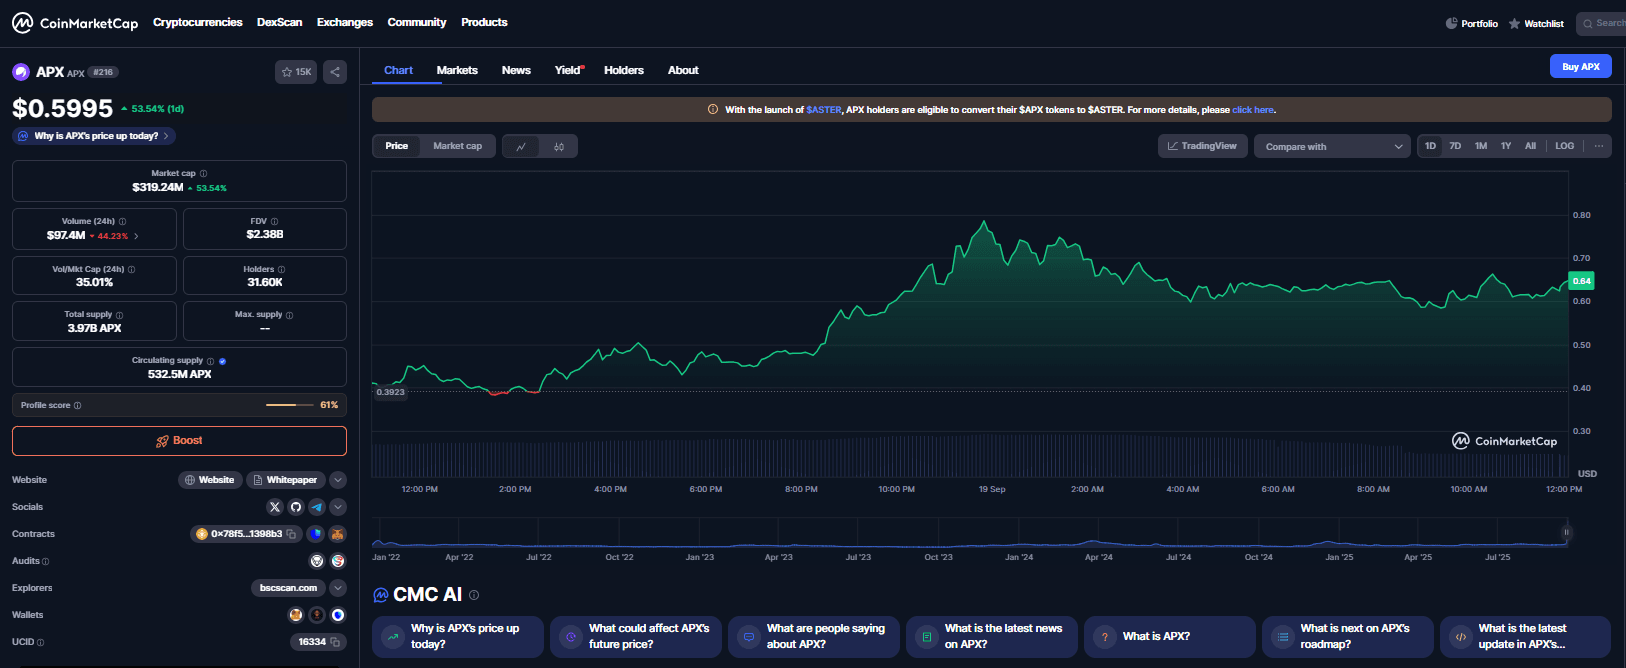This screenshot has height=668, width=1626.
Task: Open the MetaMask wallet icon in Wallets row
Action: [296, 615]
